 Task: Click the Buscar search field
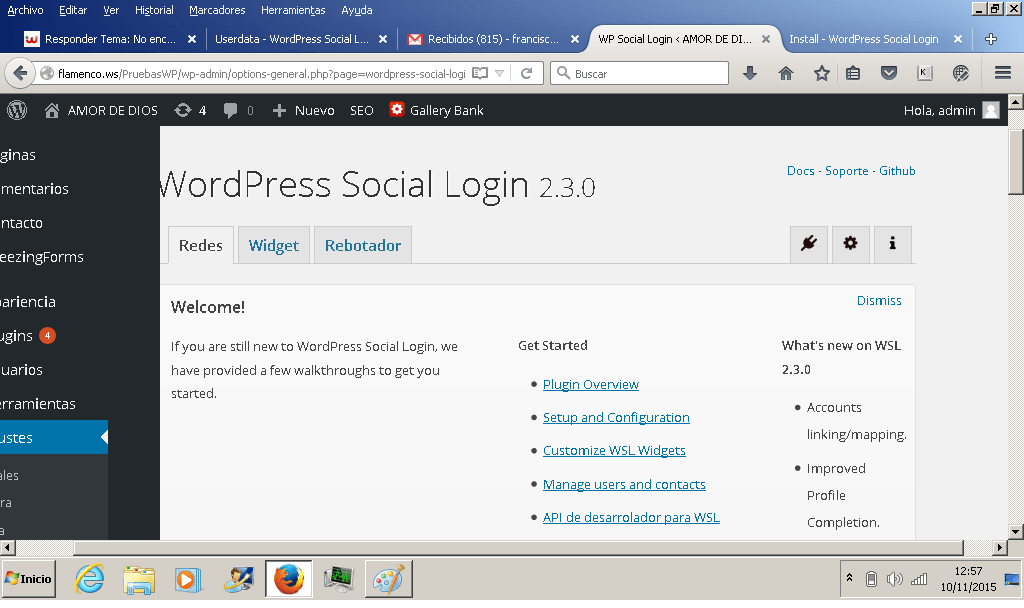click(x=639, y=73)
